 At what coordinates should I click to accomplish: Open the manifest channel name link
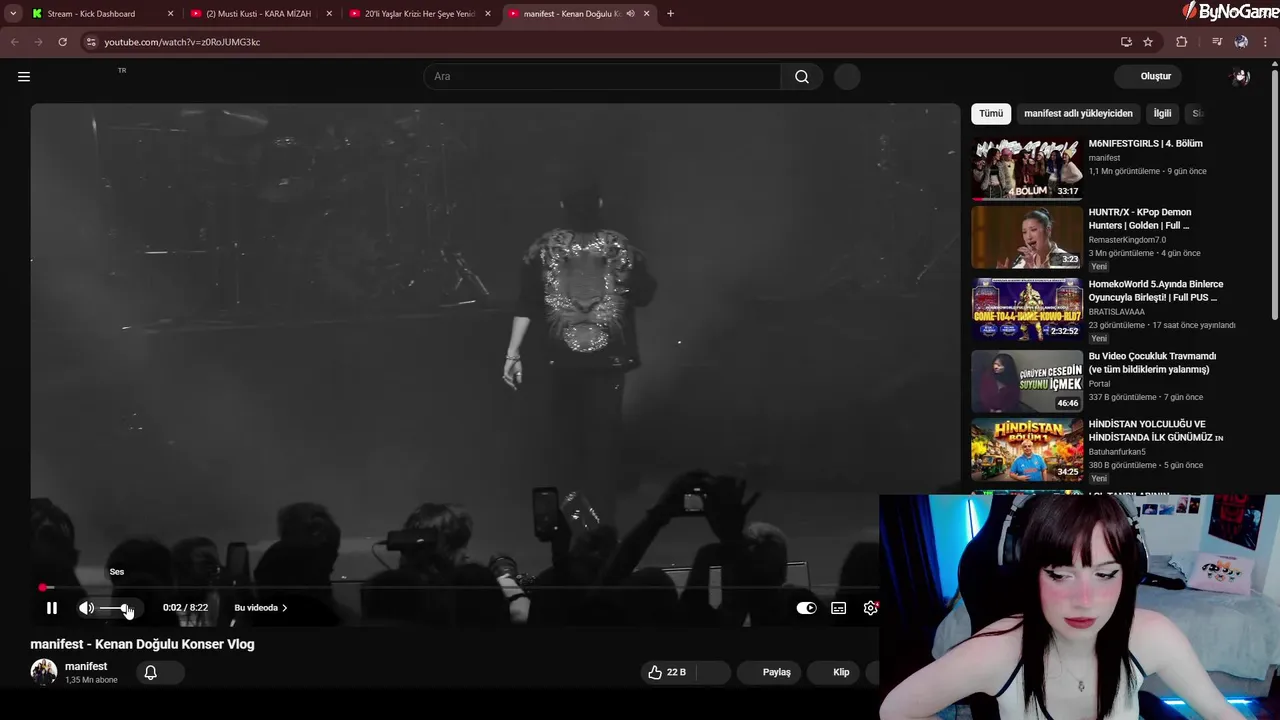[x=86, y=666]
